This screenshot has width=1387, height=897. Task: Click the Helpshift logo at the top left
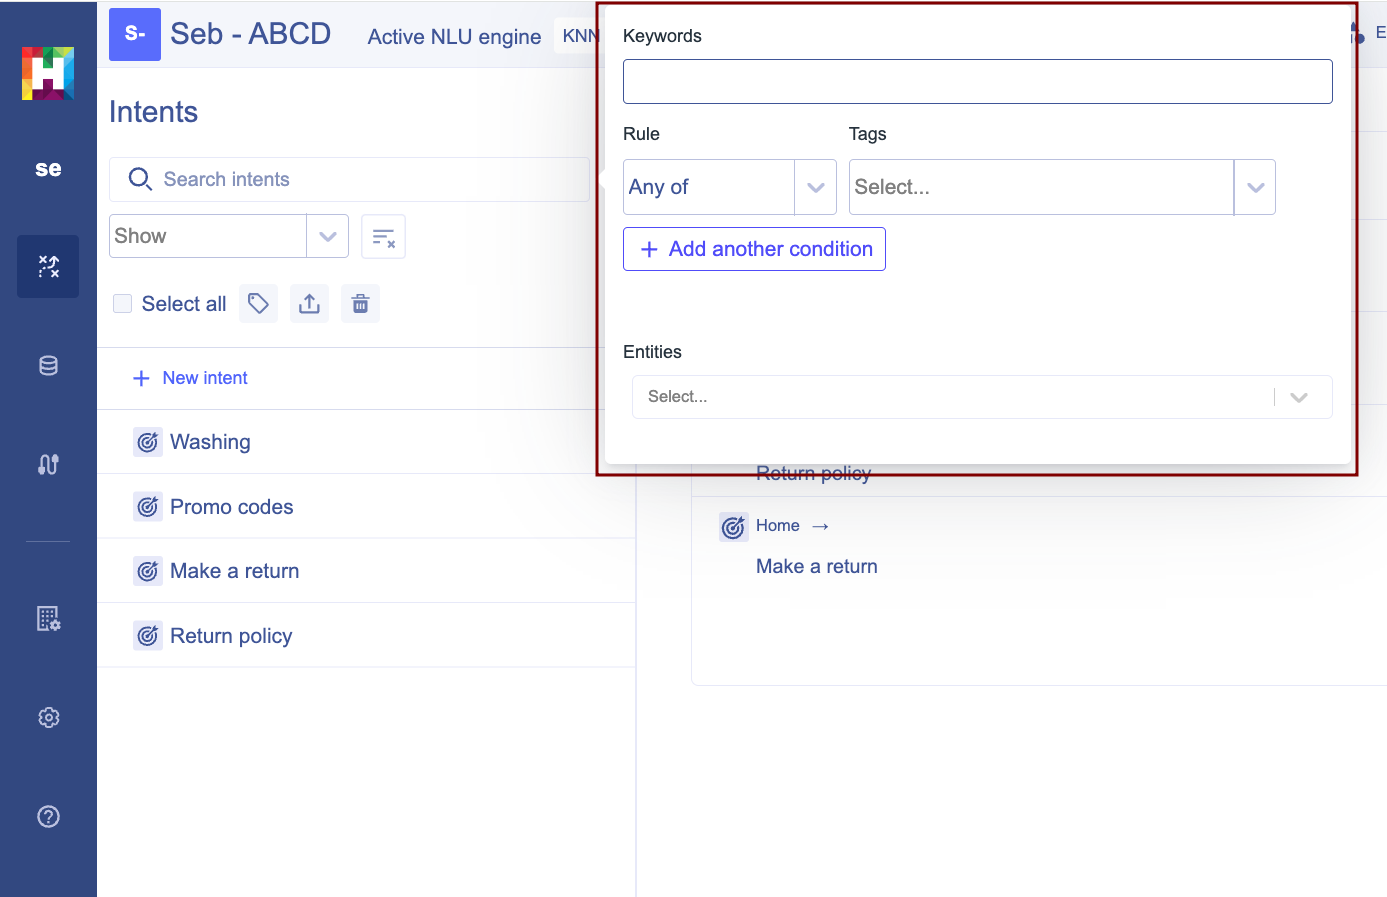click(48, 73)
